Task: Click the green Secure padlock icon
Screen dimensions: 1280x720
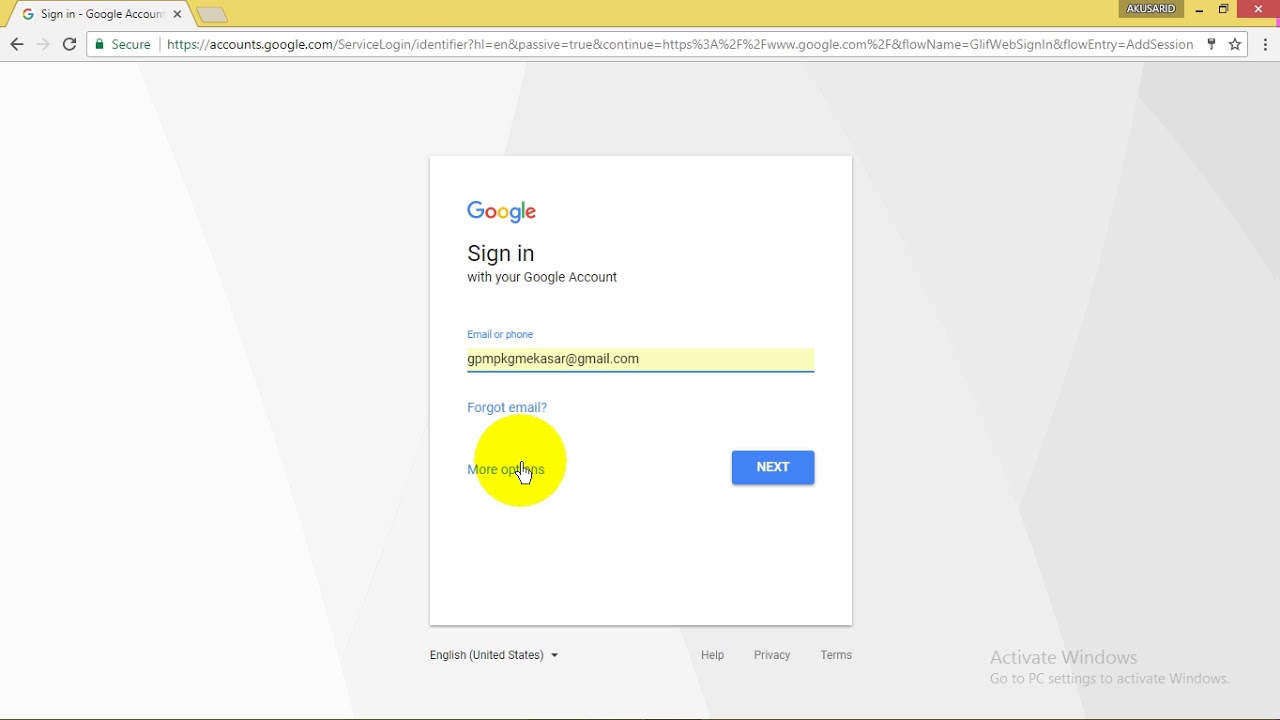Action: click(x=99, y=44)
